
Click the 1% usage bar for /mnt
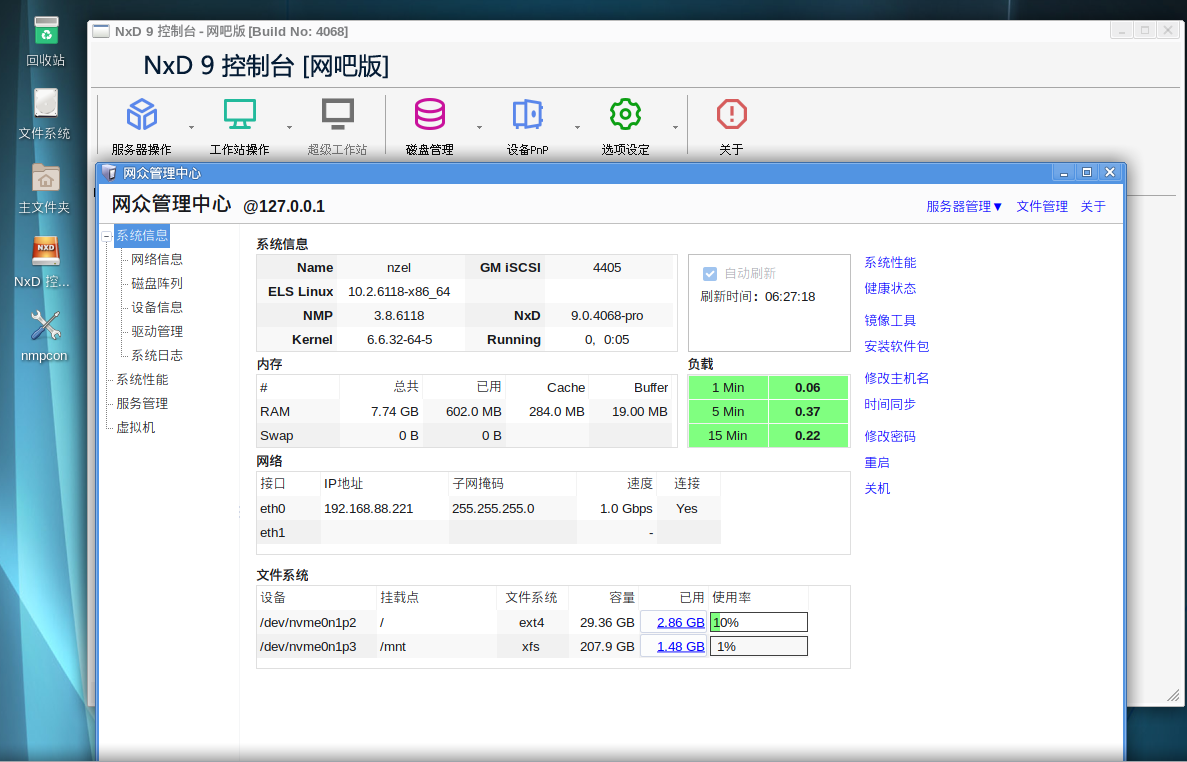759,646
